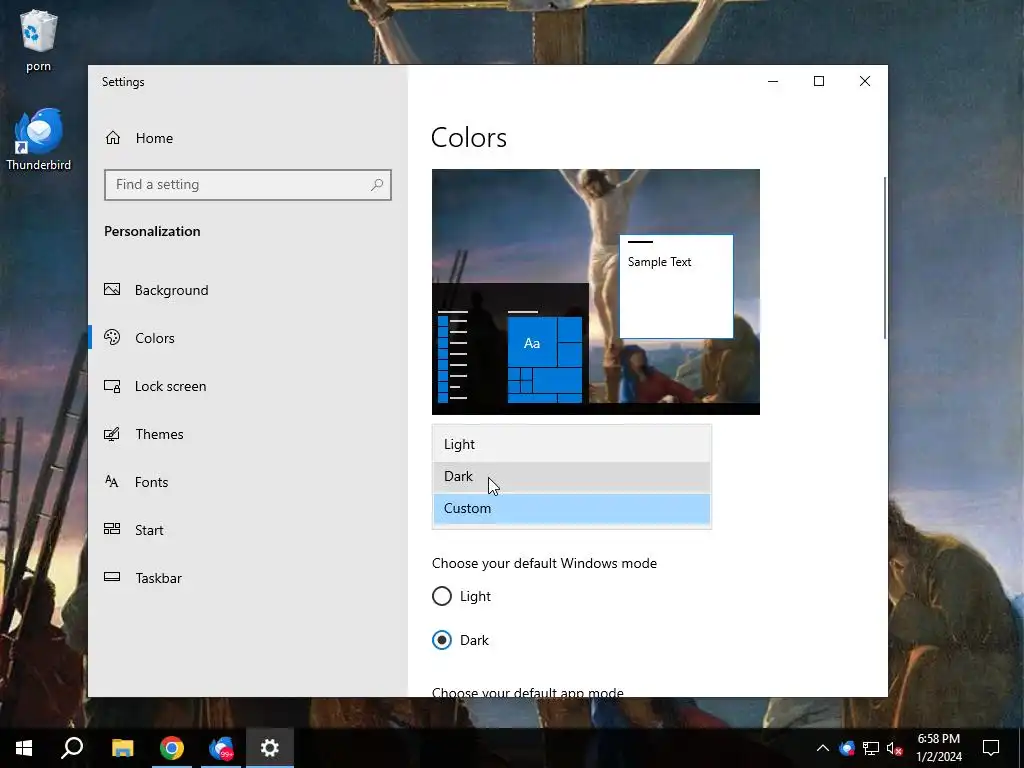Close the Settings window
The height and width of the screenshot is (768, 1024).
click(x=865, y=82)
